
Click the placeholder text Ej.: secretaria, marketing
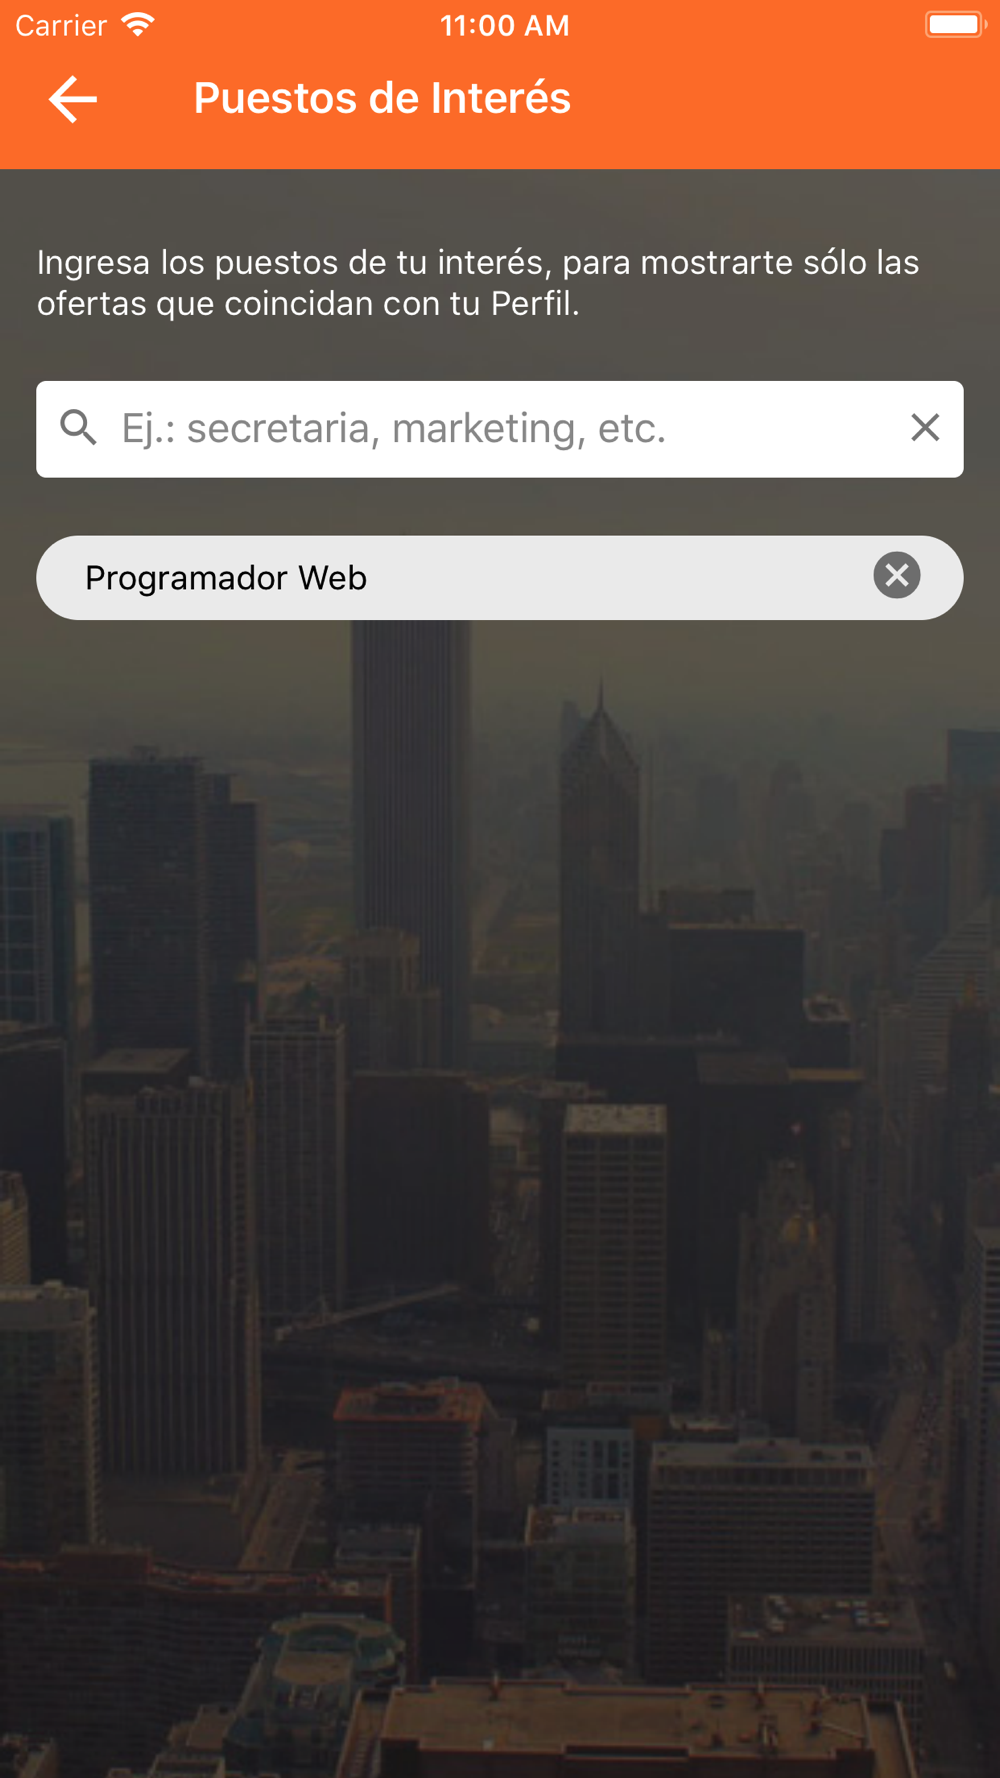394,428
